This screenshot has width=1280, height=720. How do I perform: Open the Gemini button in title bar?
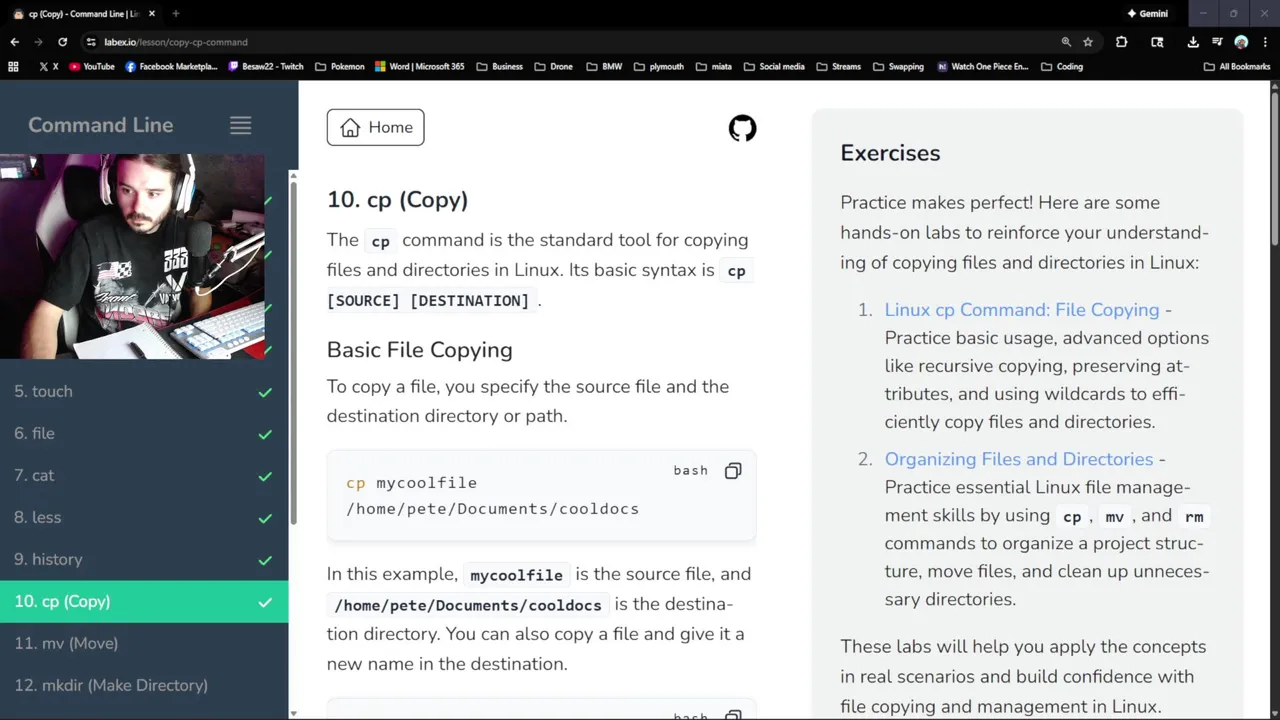pyautogui.click(x=1147, y=14)
